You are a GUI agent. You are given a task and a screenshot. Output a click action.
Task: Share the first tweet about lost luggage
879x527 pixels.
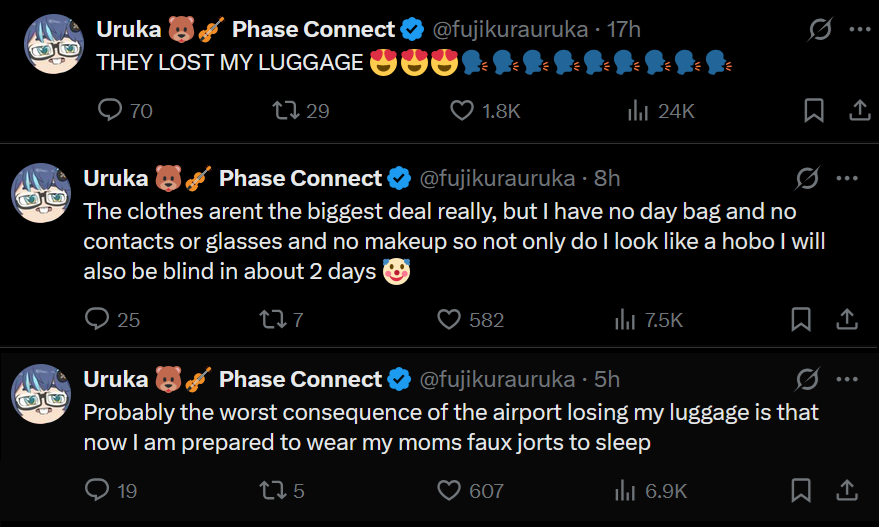coord(859,111)
